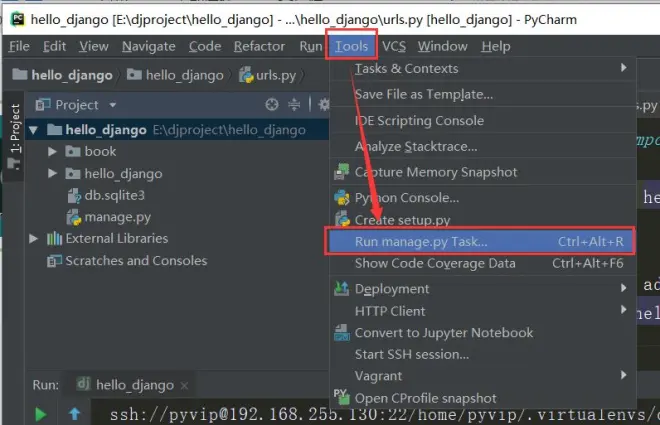Open the Vagrant submenu
Image resolution: width=660 pixels, height=425 pixels.
click(483, 376)
